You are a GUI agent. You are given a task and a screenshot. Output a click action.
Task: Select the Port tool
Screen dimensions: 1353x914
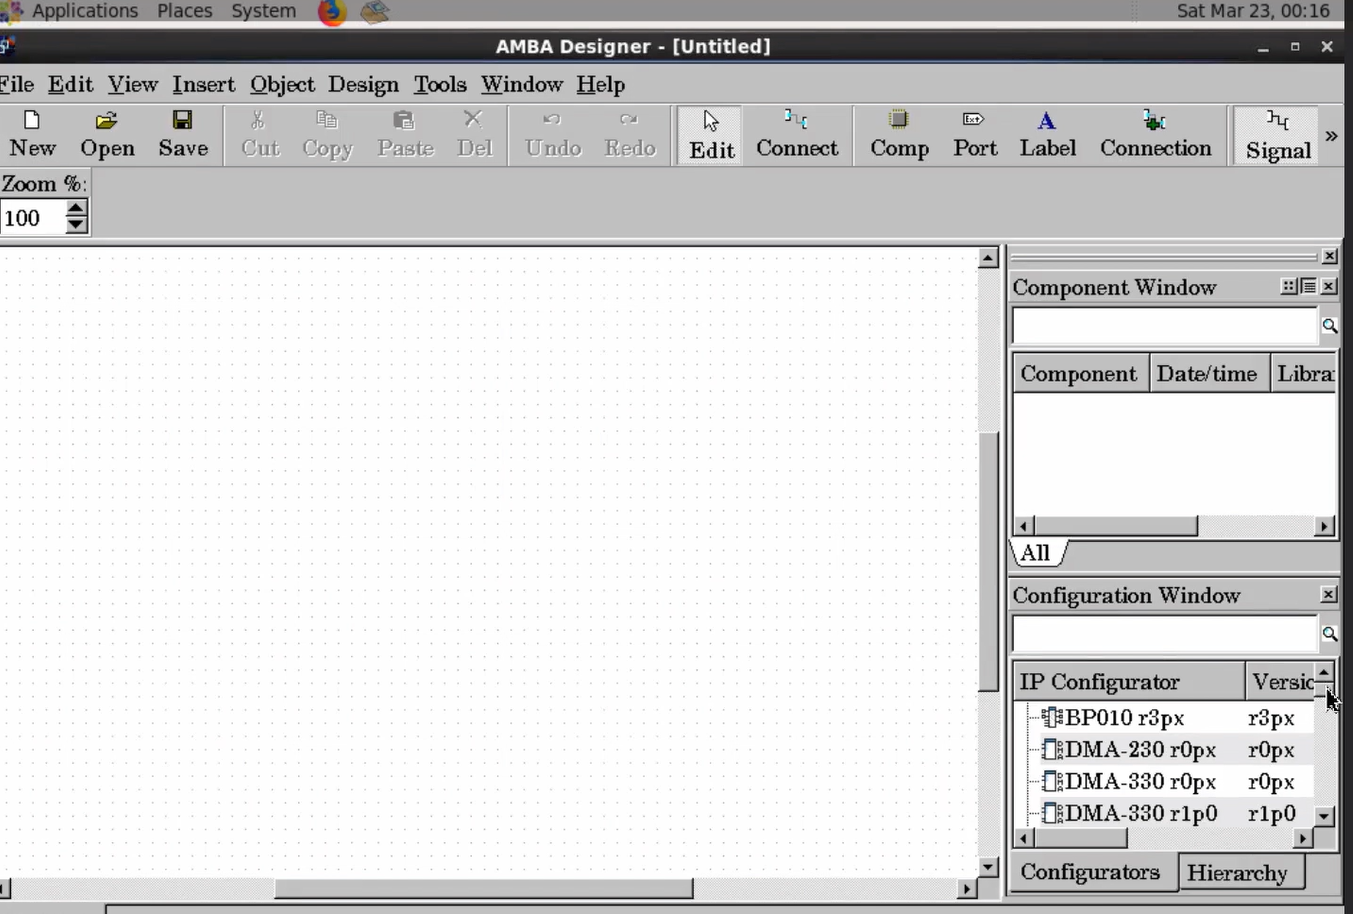click(975, 135)
